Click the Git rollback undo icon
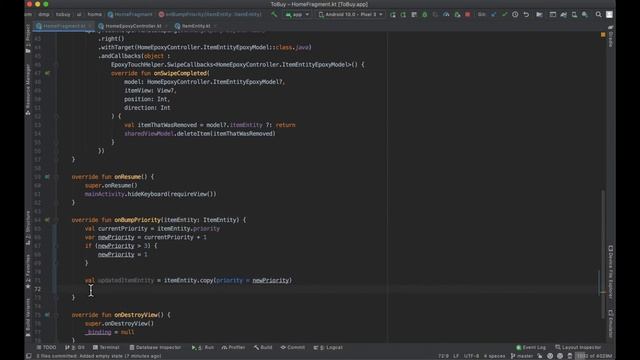 [x=526, y=15]
